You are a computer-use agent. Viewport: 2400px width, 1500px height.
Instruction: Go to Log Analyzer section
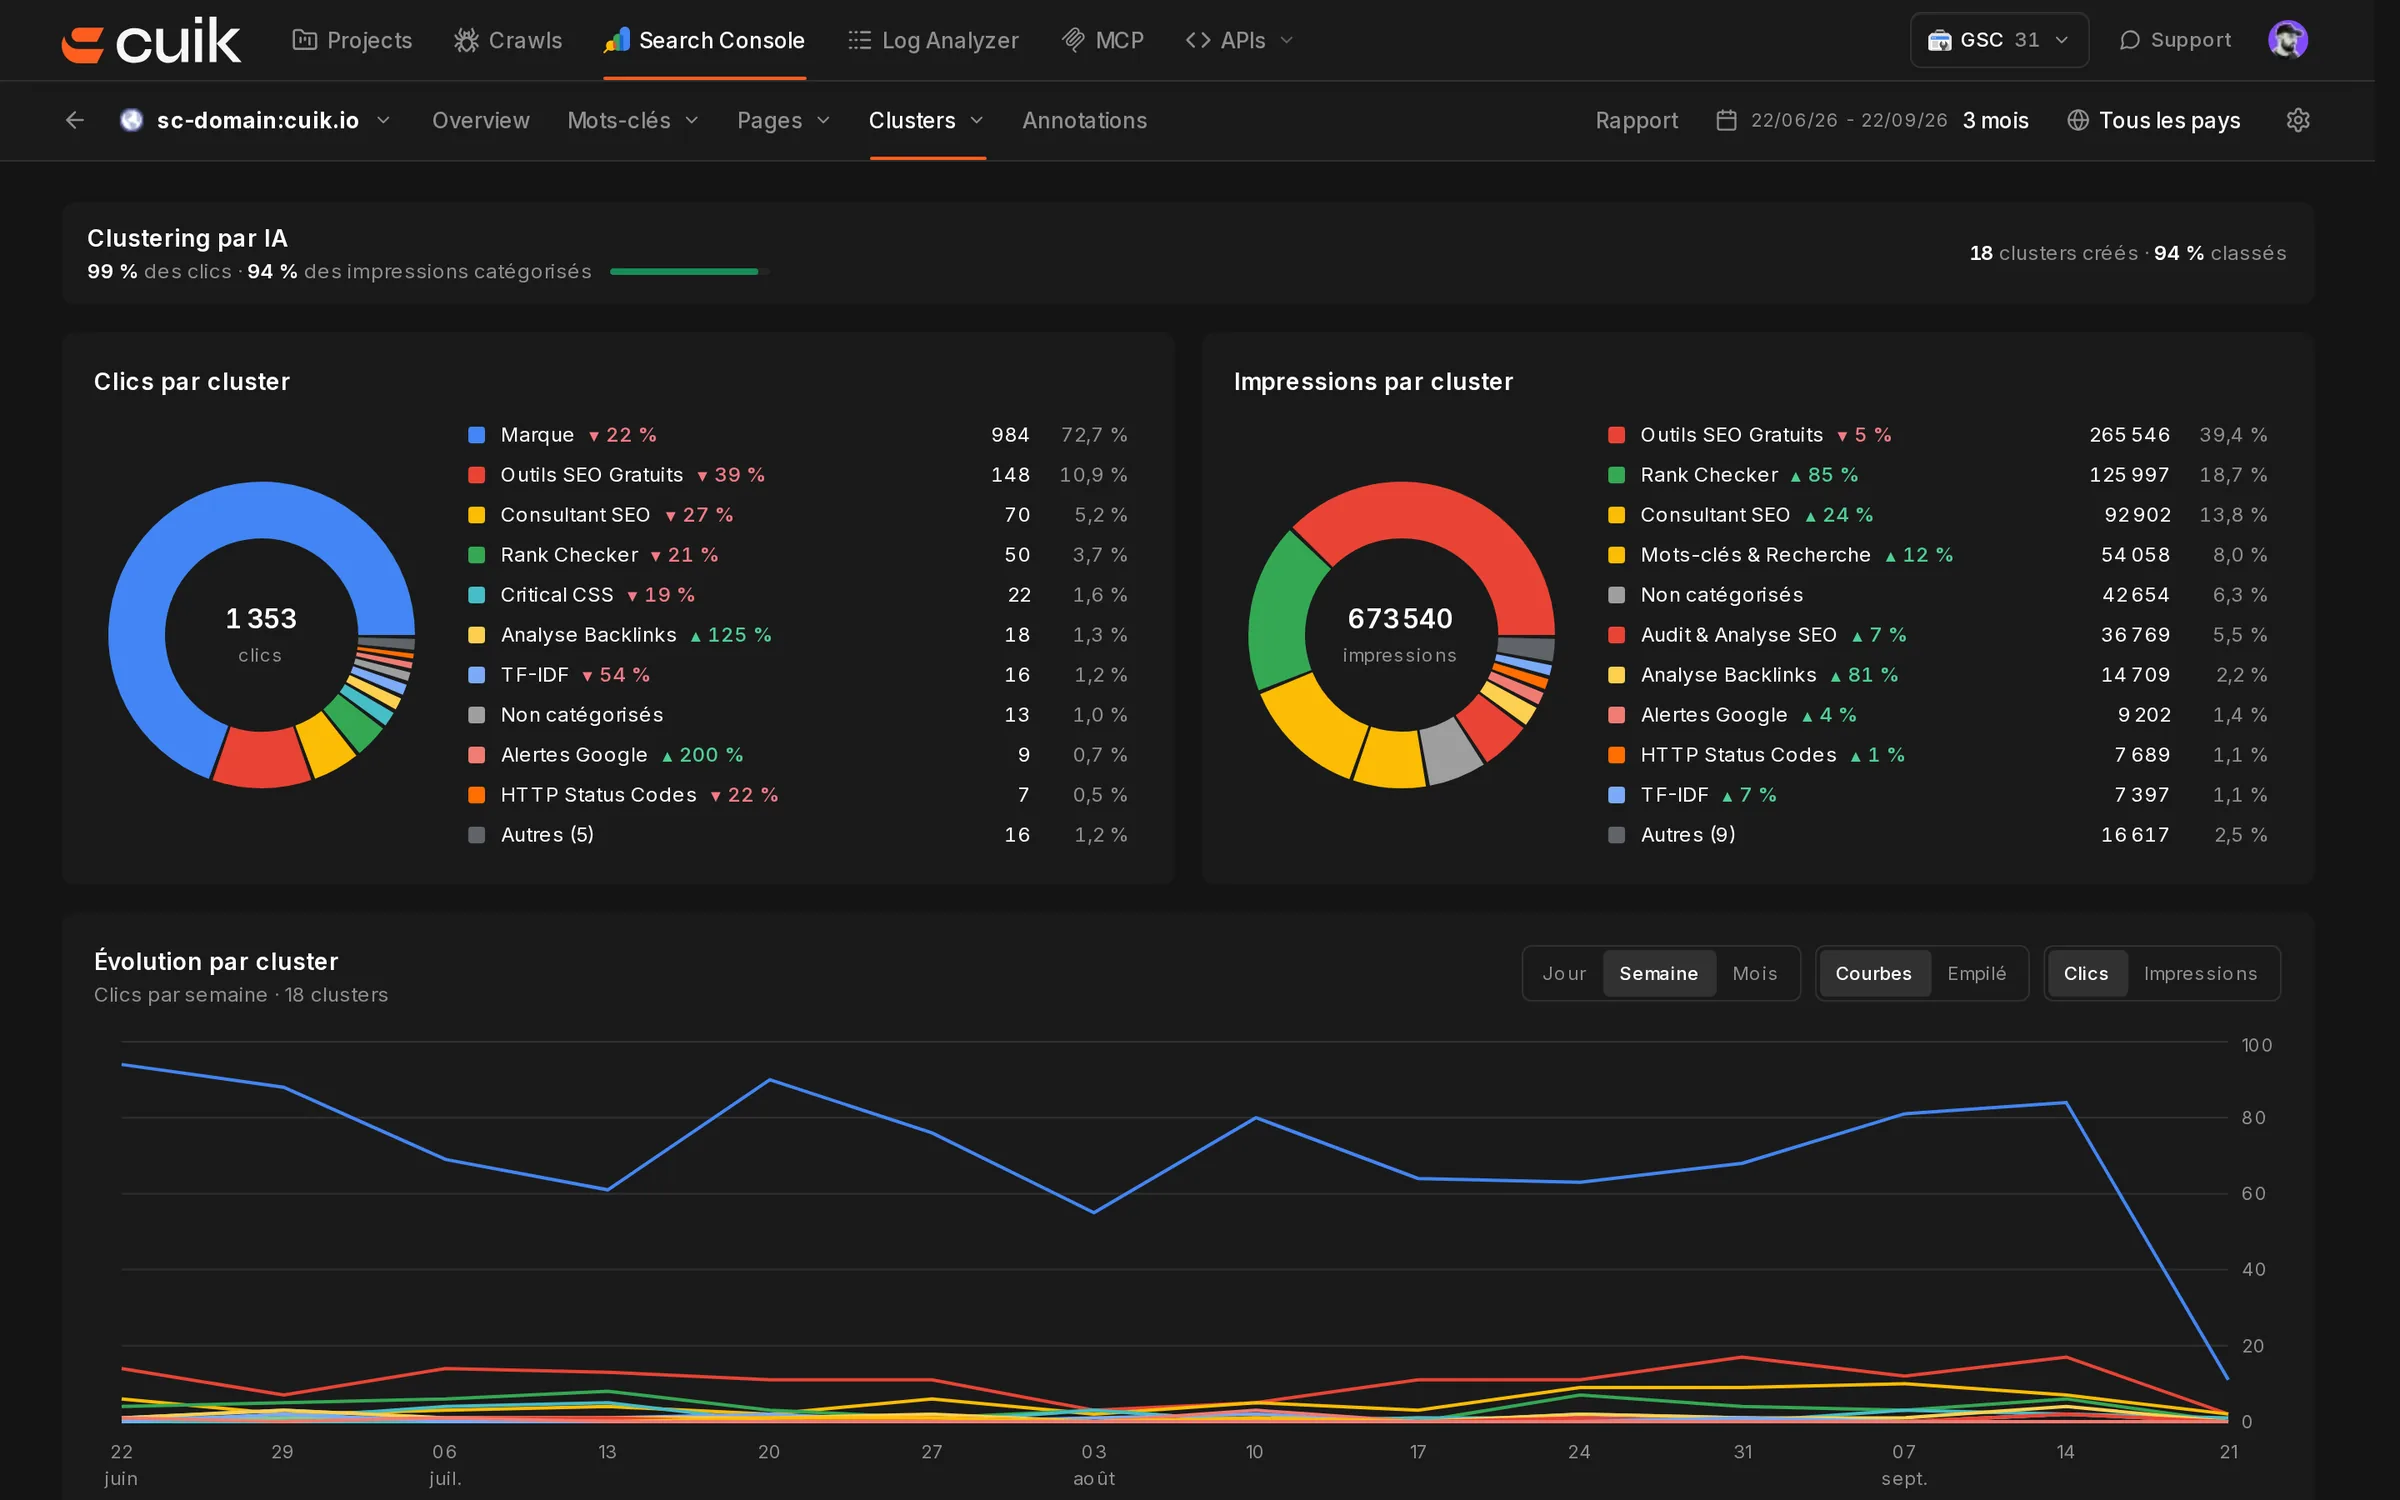click(x=933, y=40)
